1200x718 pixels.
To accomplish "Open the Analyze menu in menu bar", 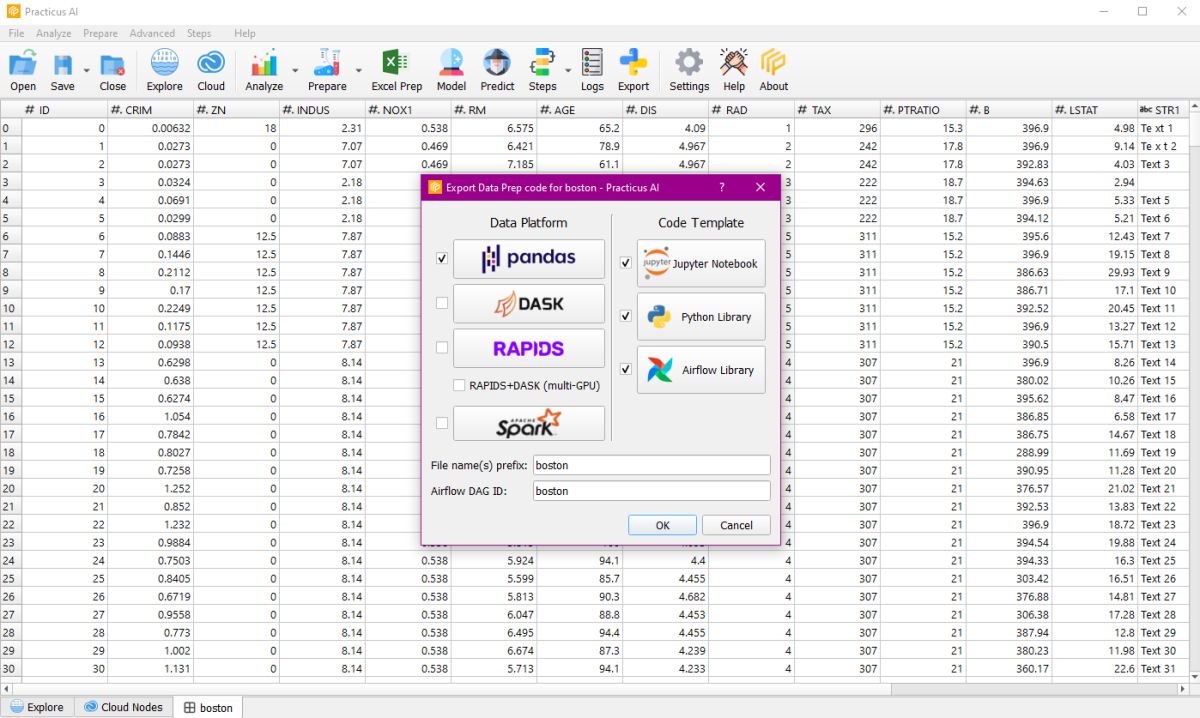I will coord(54,33).
